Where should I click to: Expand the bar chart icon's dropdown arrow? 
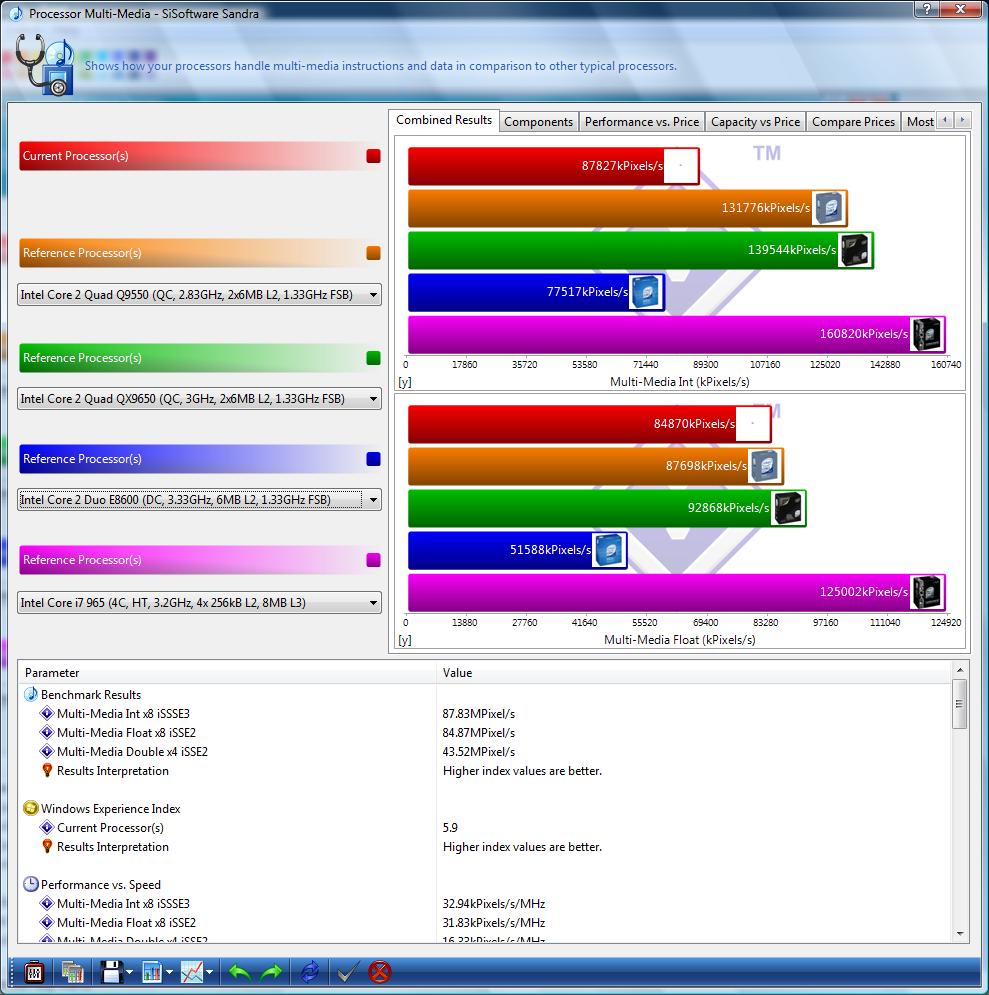pos(169,972)
